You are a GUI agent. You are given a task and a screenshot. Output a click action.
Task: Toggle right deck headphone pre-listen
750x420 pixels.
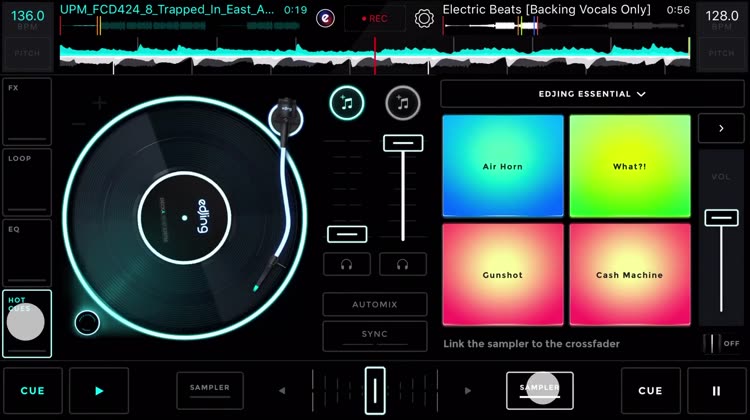[402, 264]
